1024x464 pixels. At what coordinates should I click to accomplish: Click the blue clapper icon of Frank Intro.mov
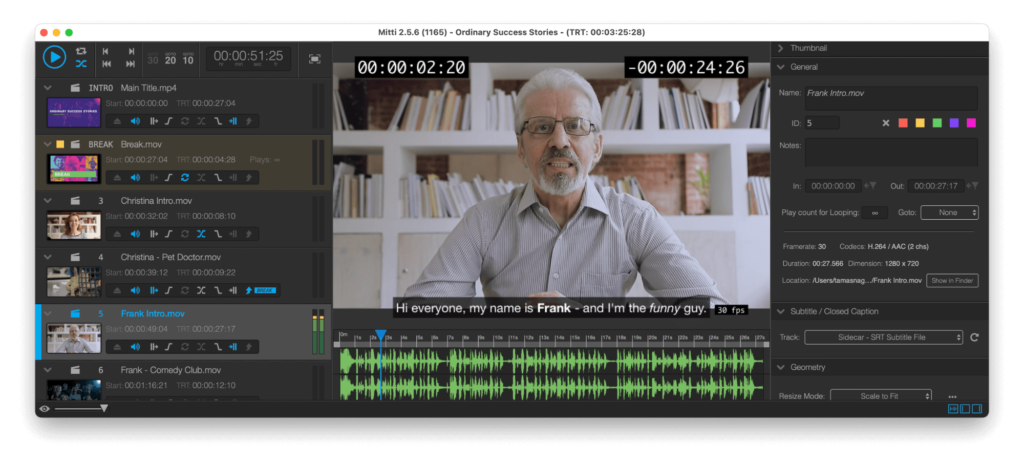pyautogui.click(x=75, y=314)
